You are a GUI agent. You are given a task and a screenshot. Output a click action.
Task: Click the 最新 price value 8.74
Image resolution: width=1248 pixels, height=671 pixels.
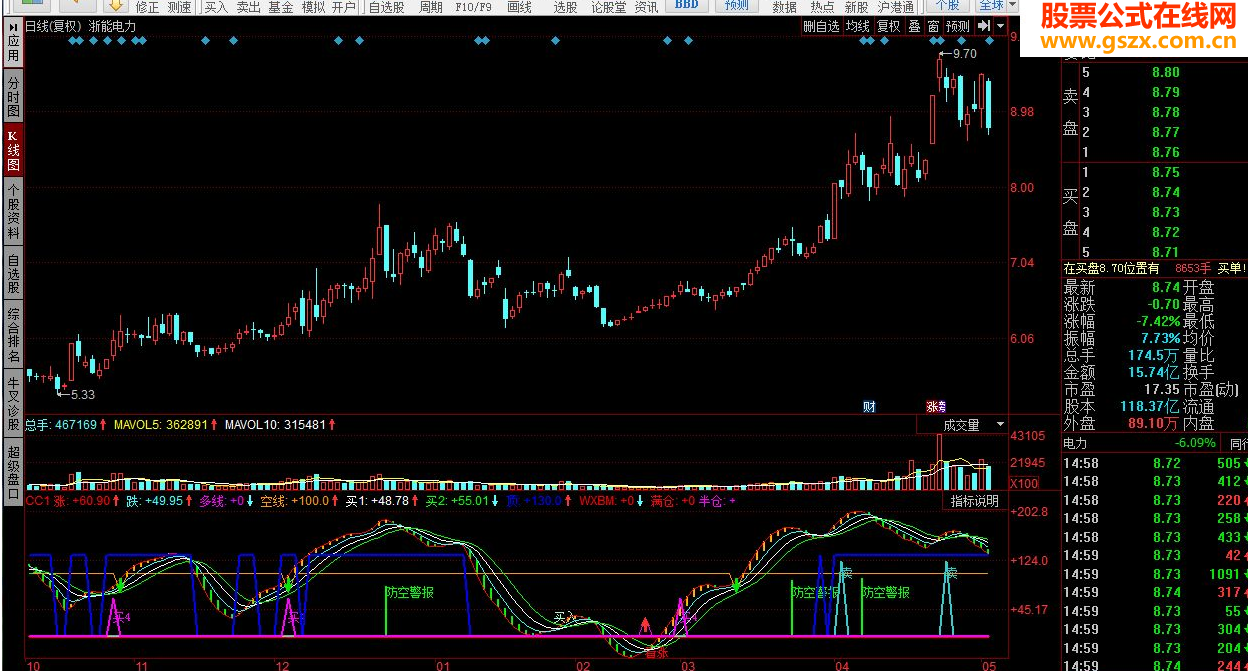pos(1166,287)
